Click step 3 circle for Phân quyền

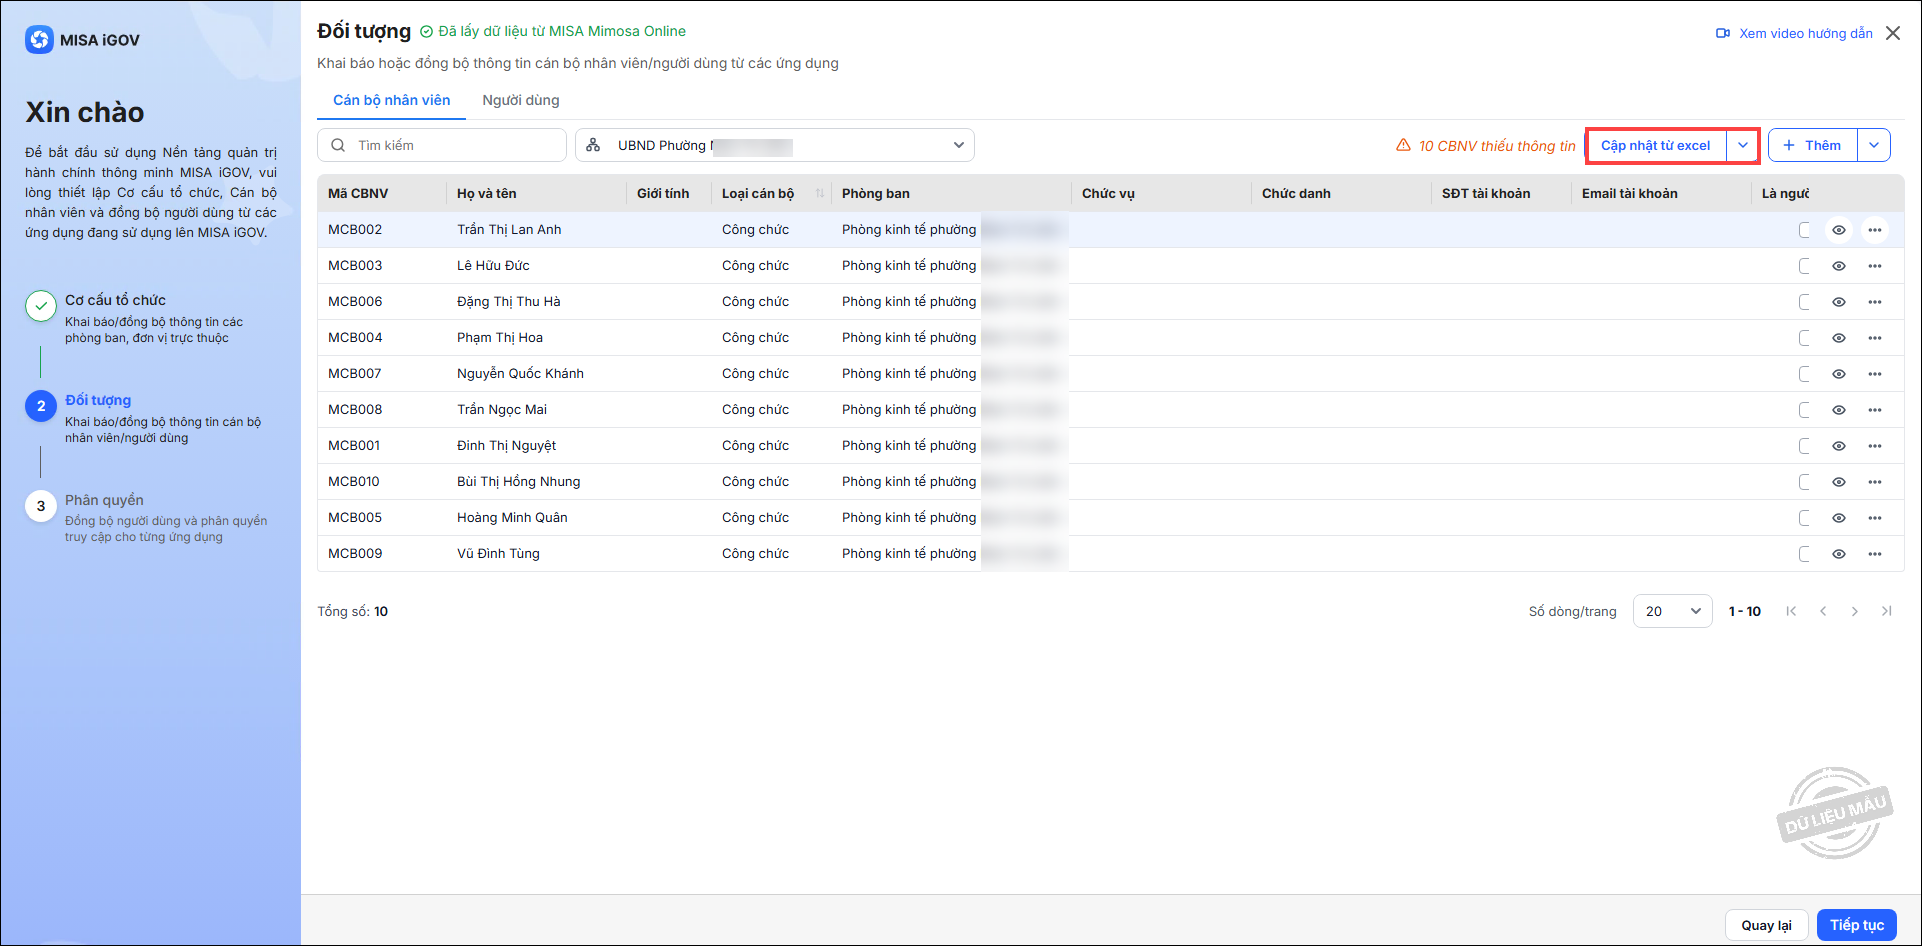[41, 506]
